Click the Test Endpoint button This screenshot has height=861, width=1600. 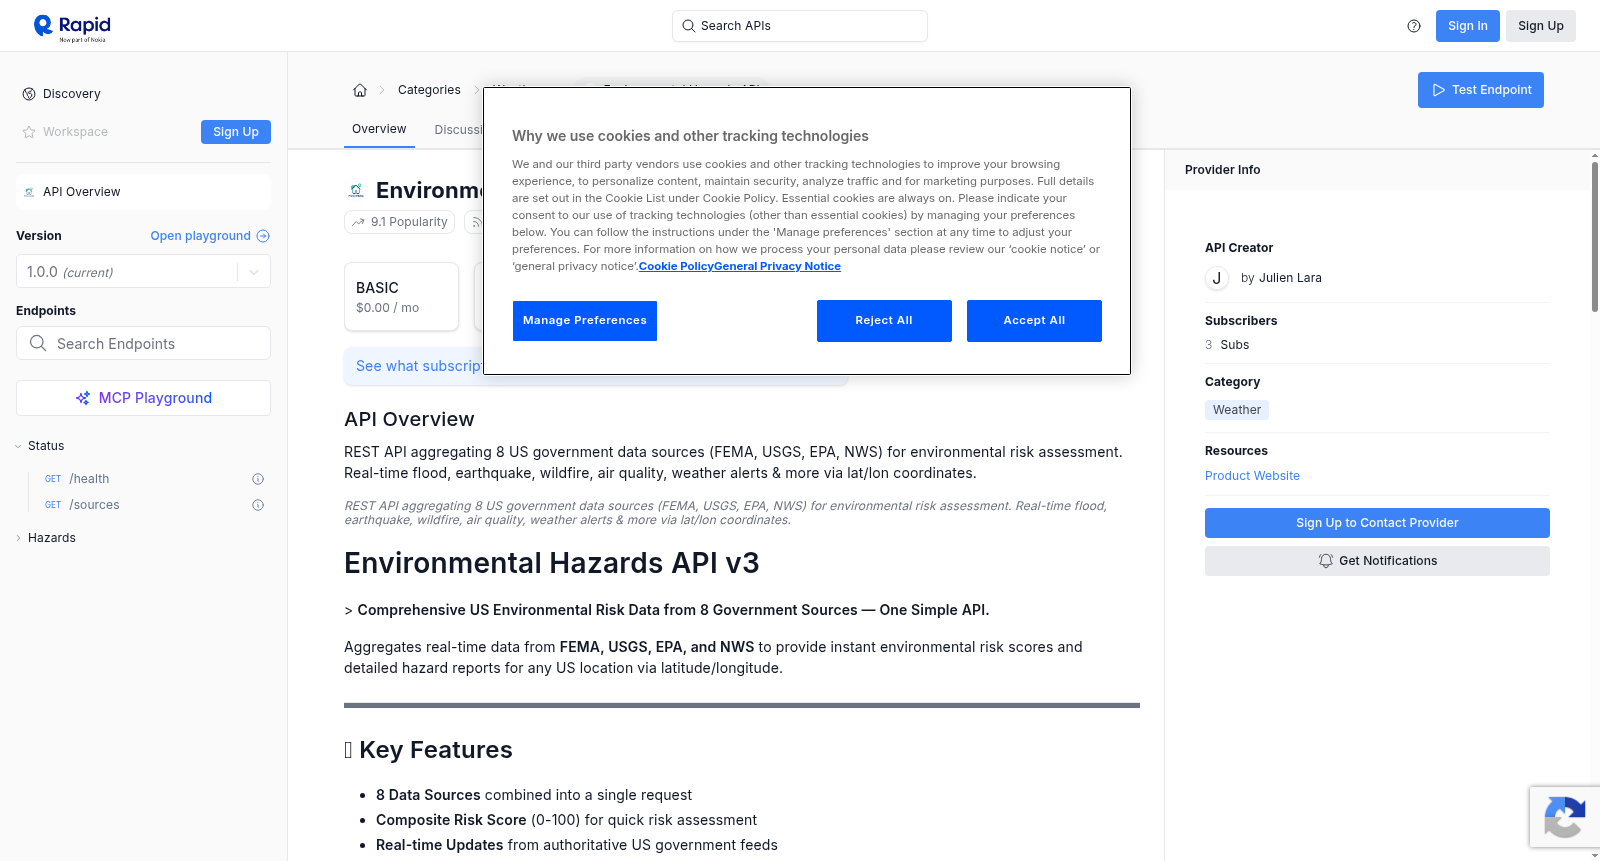click(x=1480, y=90)
